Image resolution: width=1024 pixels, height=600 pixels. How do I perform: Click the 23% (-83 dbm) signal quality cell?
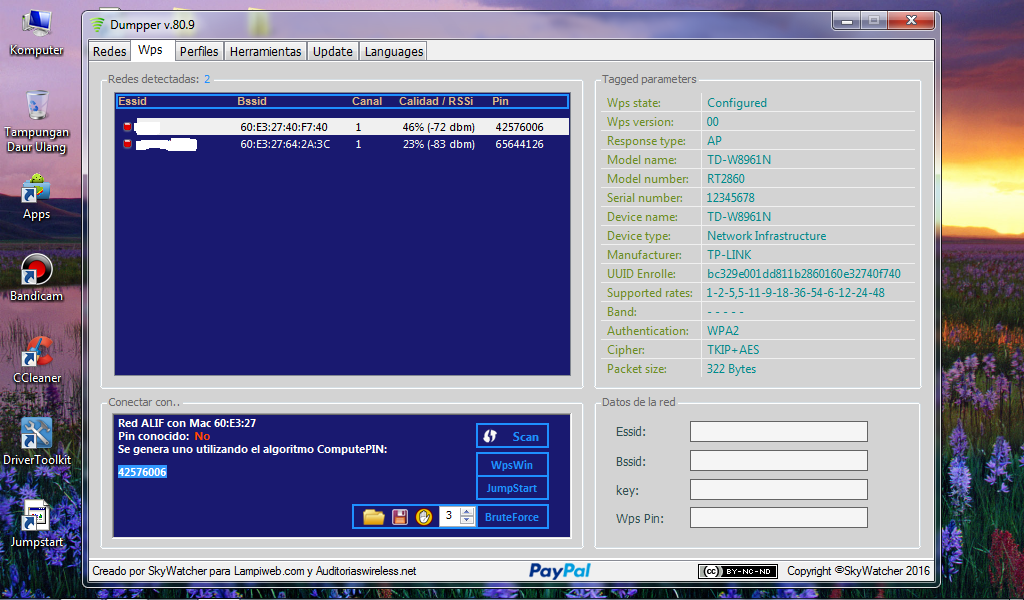(438, 144)
